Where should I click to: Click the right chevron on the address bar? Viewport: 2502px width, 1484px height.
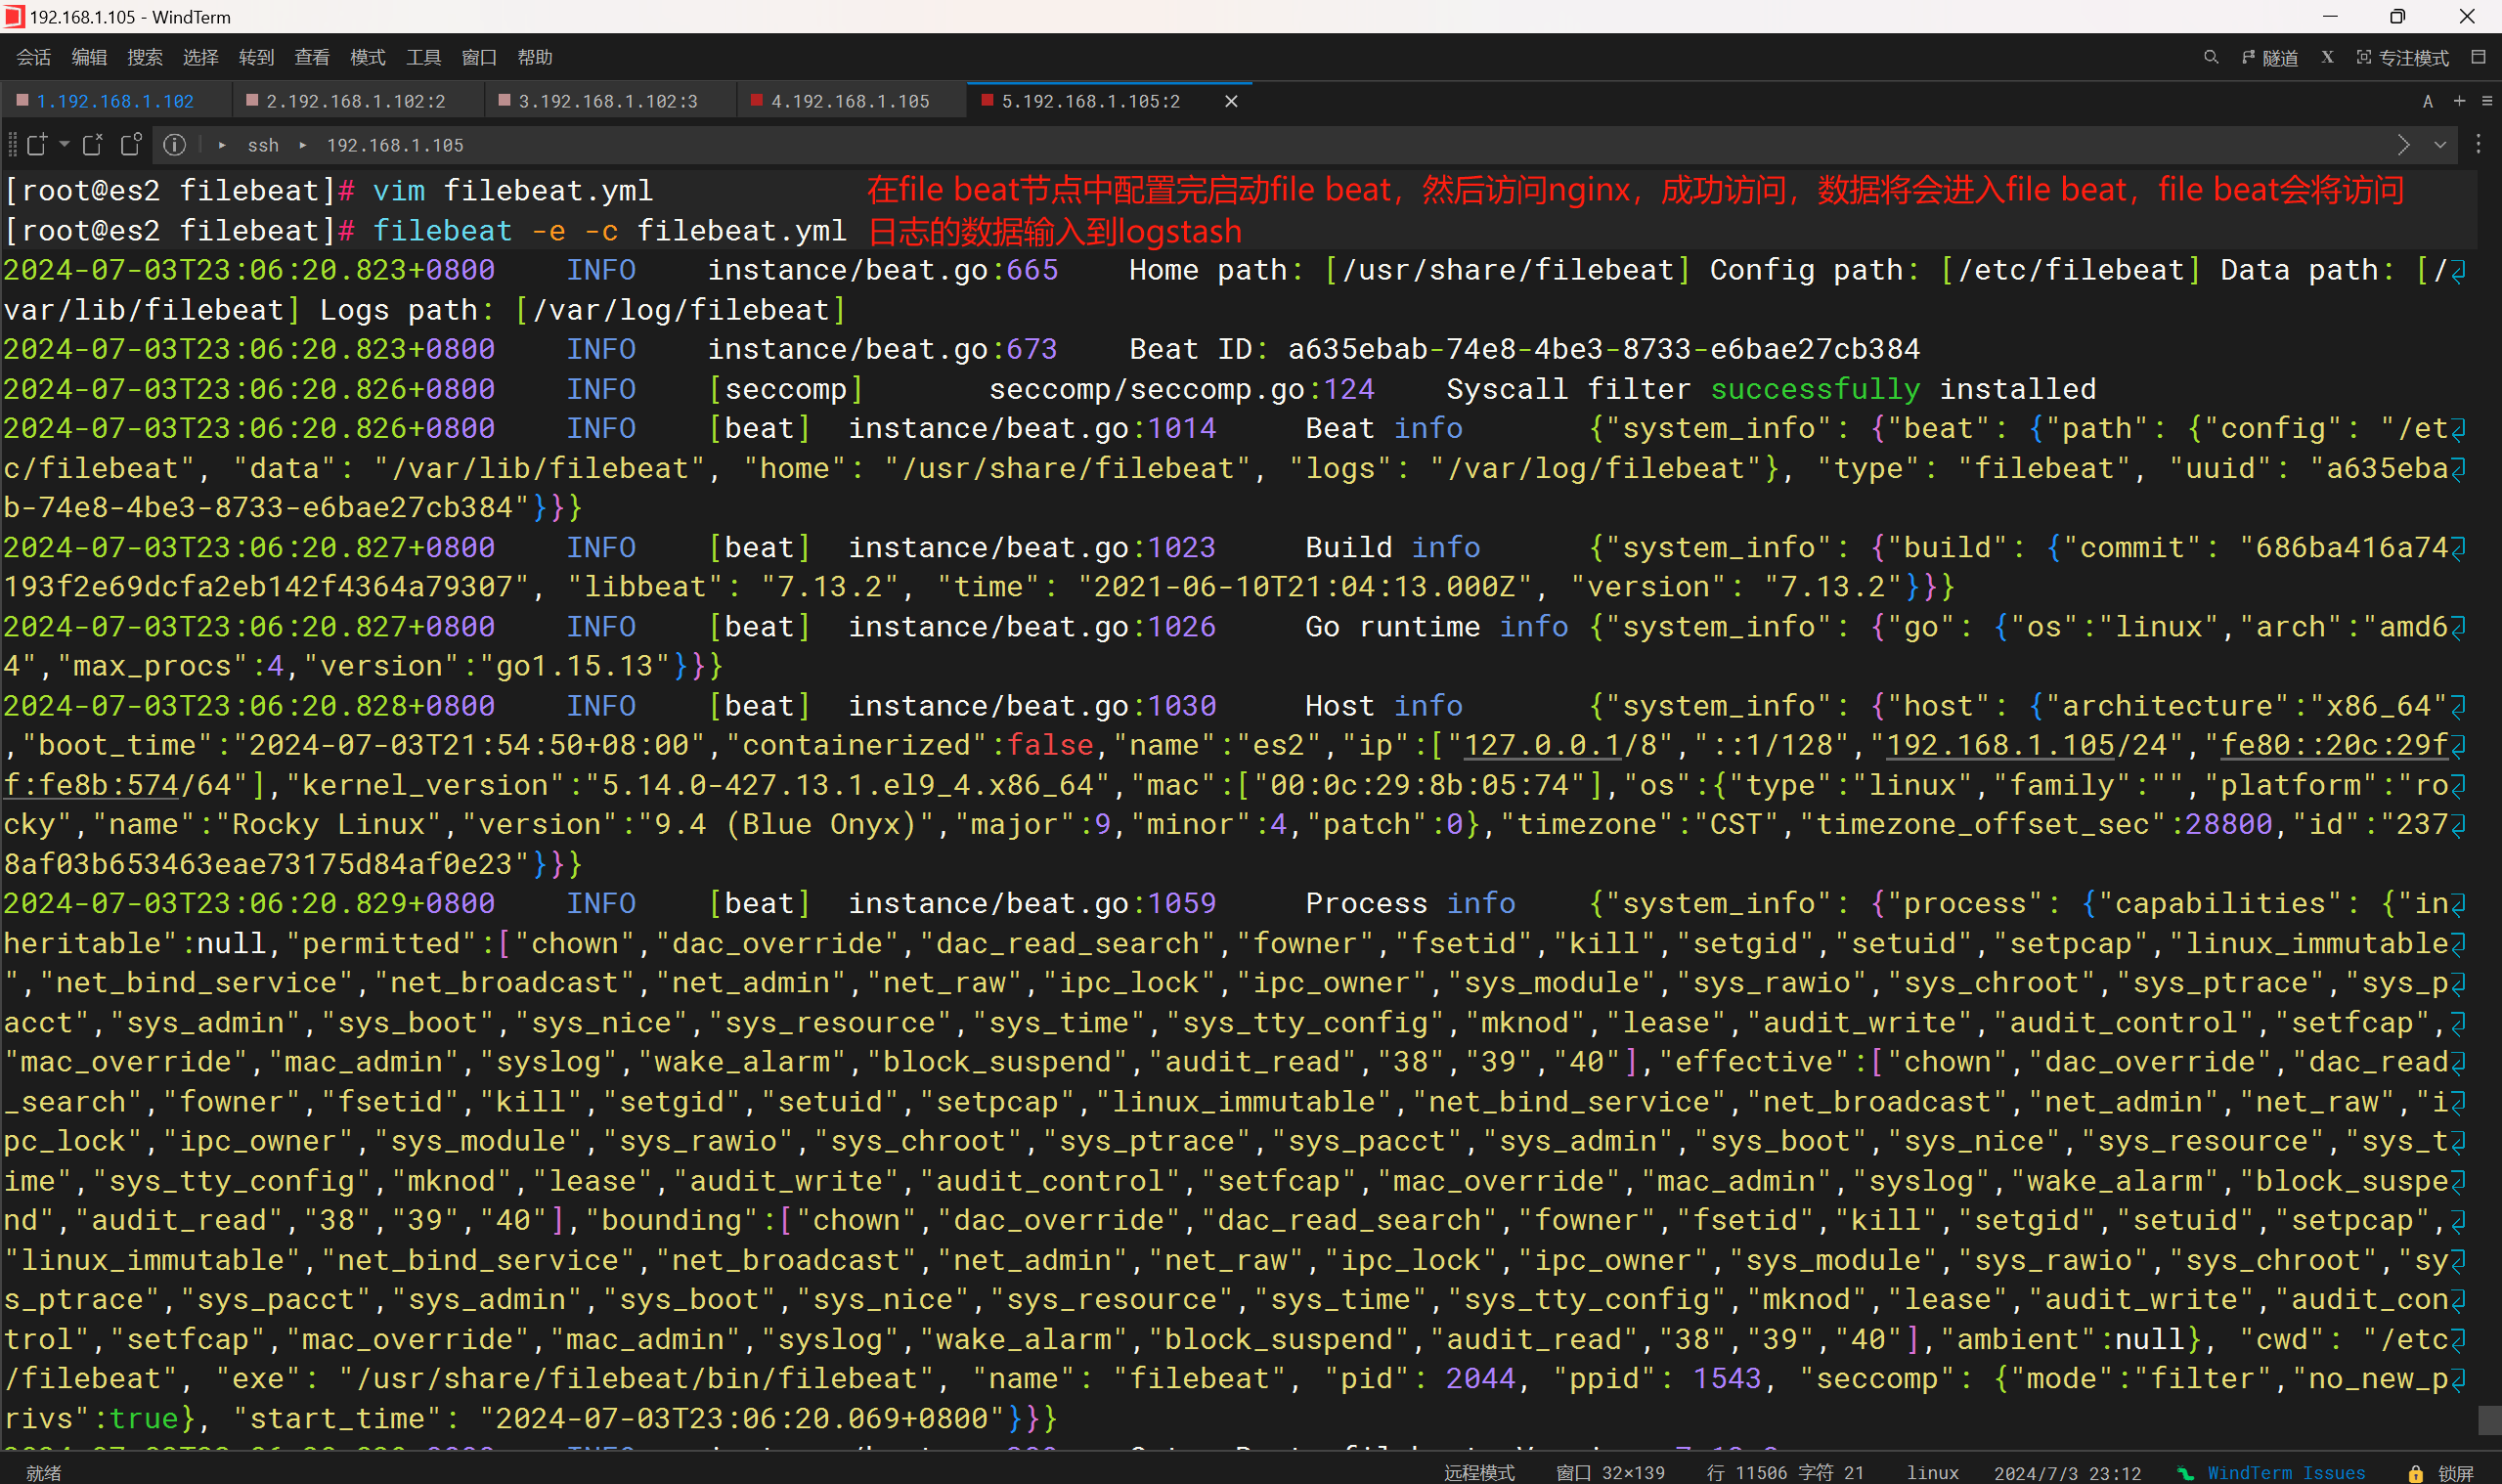coord(2404,145)
